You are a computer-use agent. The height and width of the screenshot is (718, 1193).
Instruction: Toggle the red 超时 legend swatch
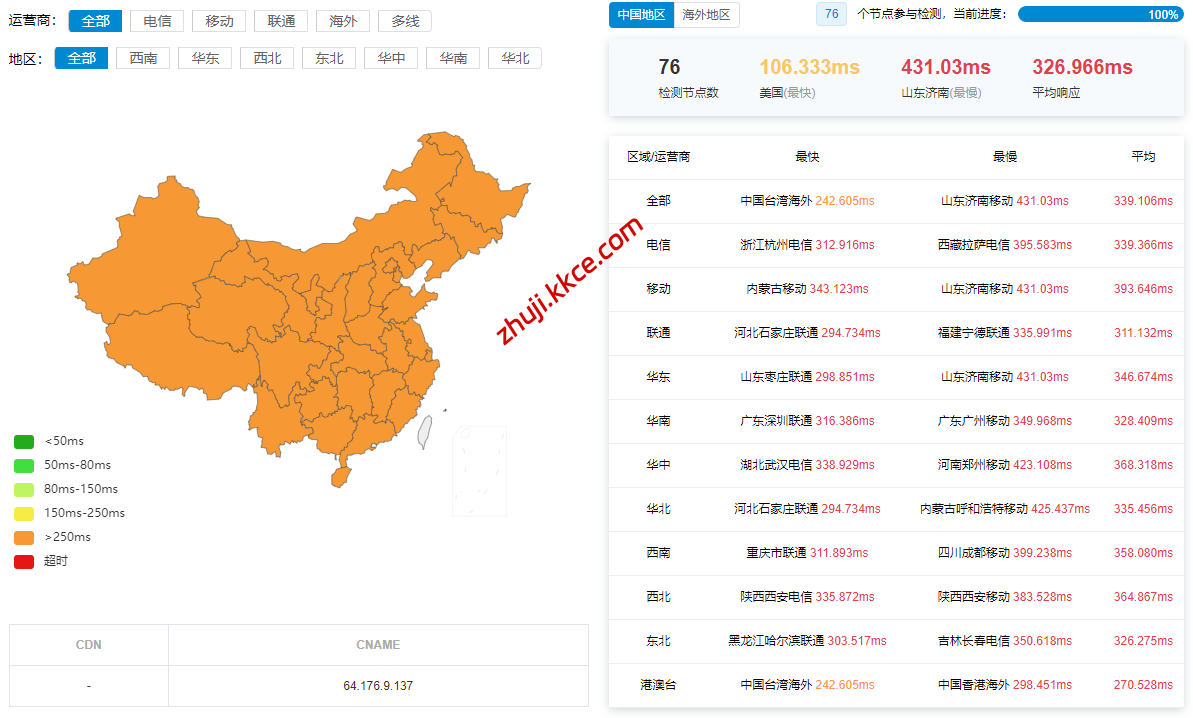[x=24, y=561]
